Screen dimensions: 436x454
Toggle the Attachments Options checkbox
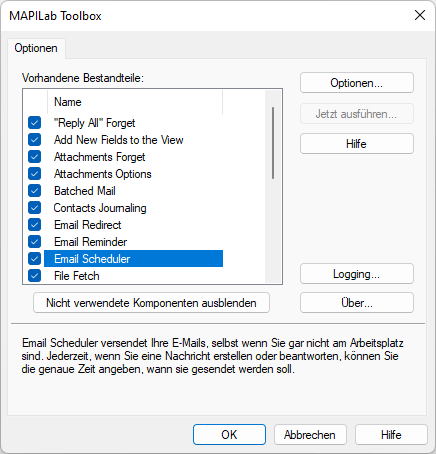[x=35, y=174]
